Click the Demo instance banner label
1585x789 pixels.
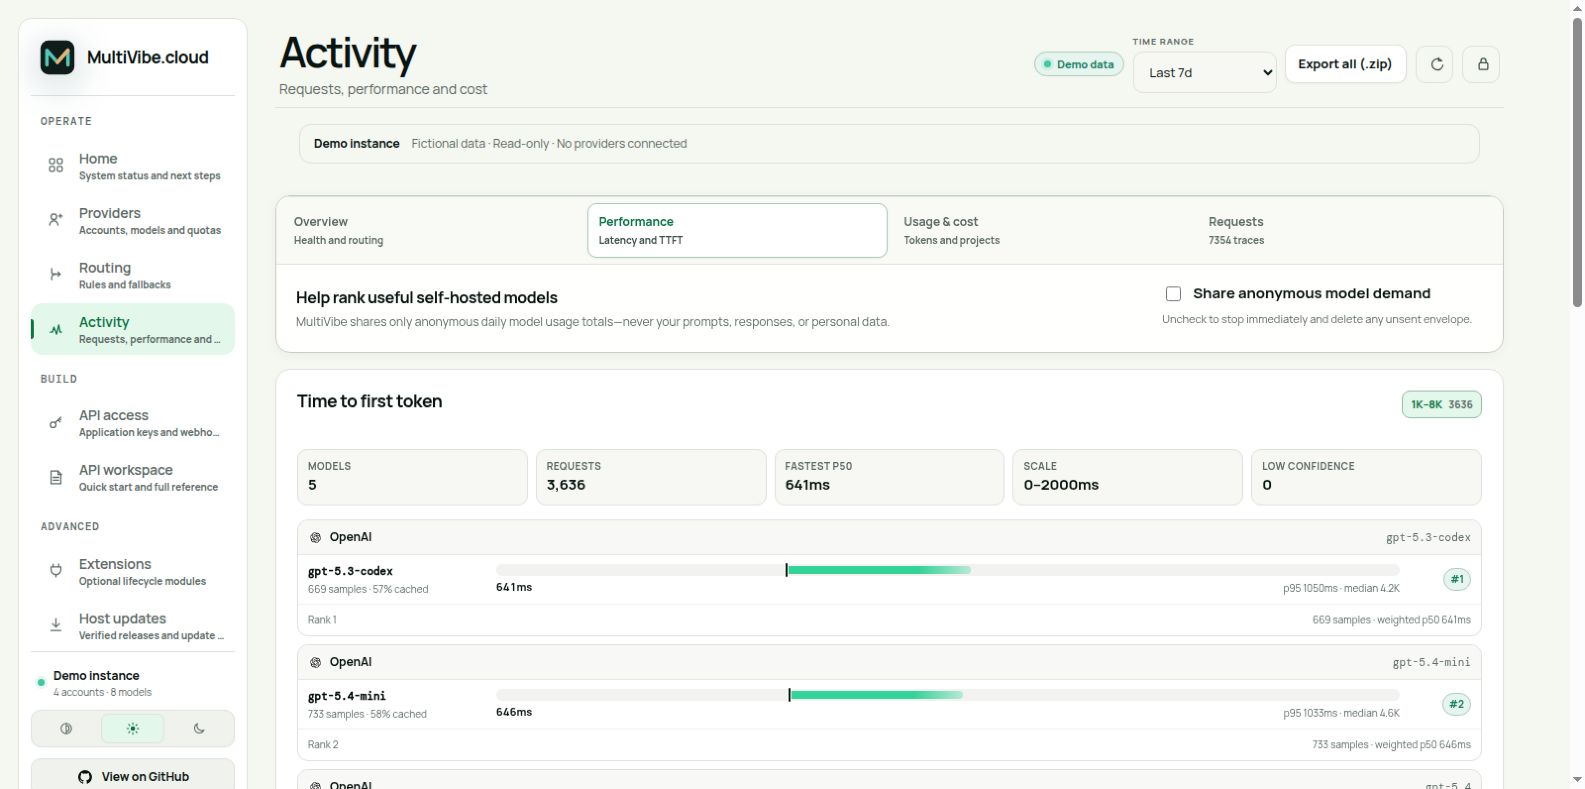[356, 144]
